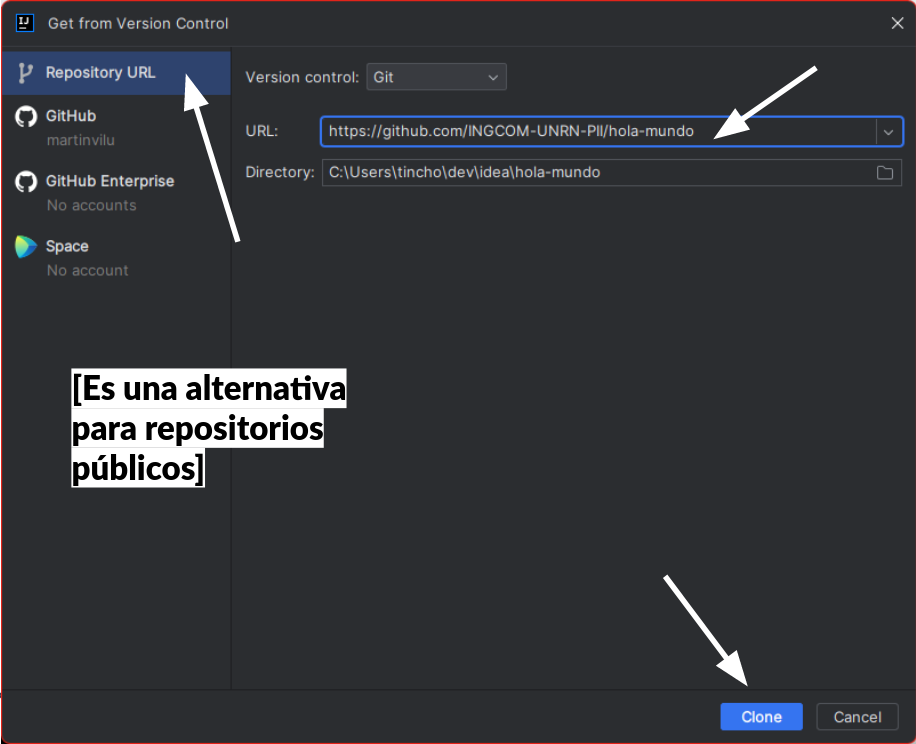Open the folder browser for Directory
The image size is (916, 744).
[x=885, y=173]
